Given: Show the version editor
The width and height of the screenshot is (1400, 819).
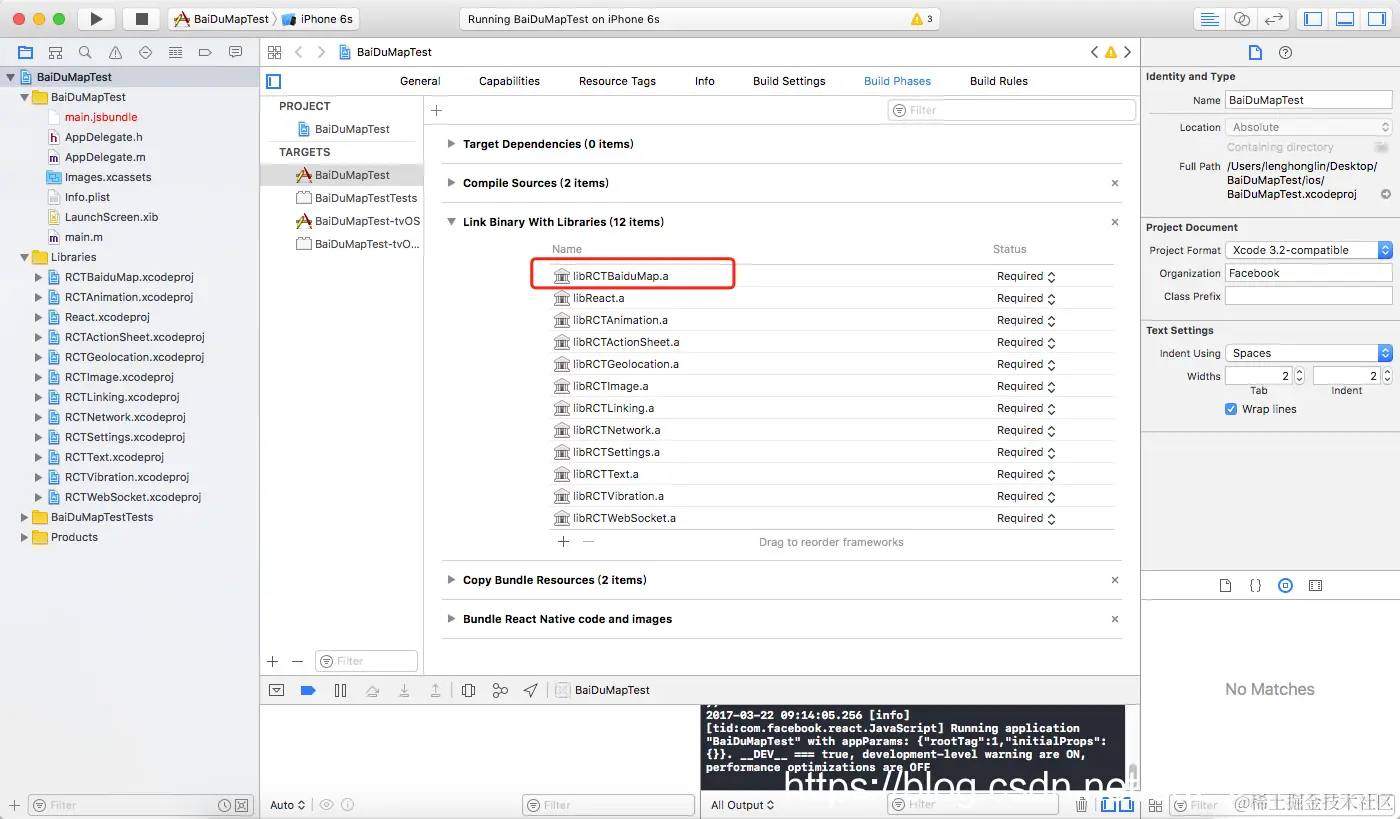Looking at the screenshot, I should [1272, 19].
